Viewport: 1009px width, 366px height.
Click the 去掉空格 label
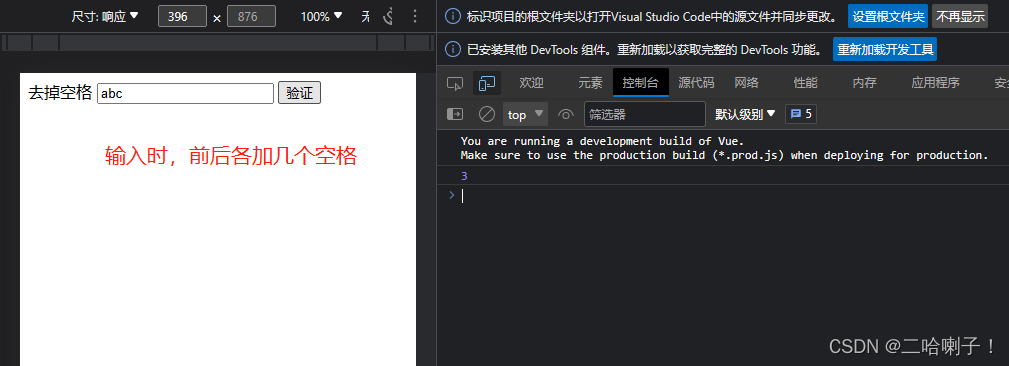click(60, 93)
